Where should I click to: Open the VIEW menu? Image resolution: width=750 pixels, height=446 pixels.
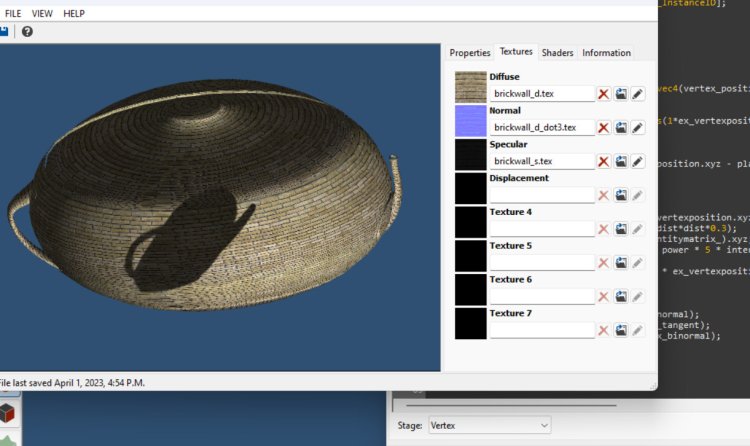[42, 14]
